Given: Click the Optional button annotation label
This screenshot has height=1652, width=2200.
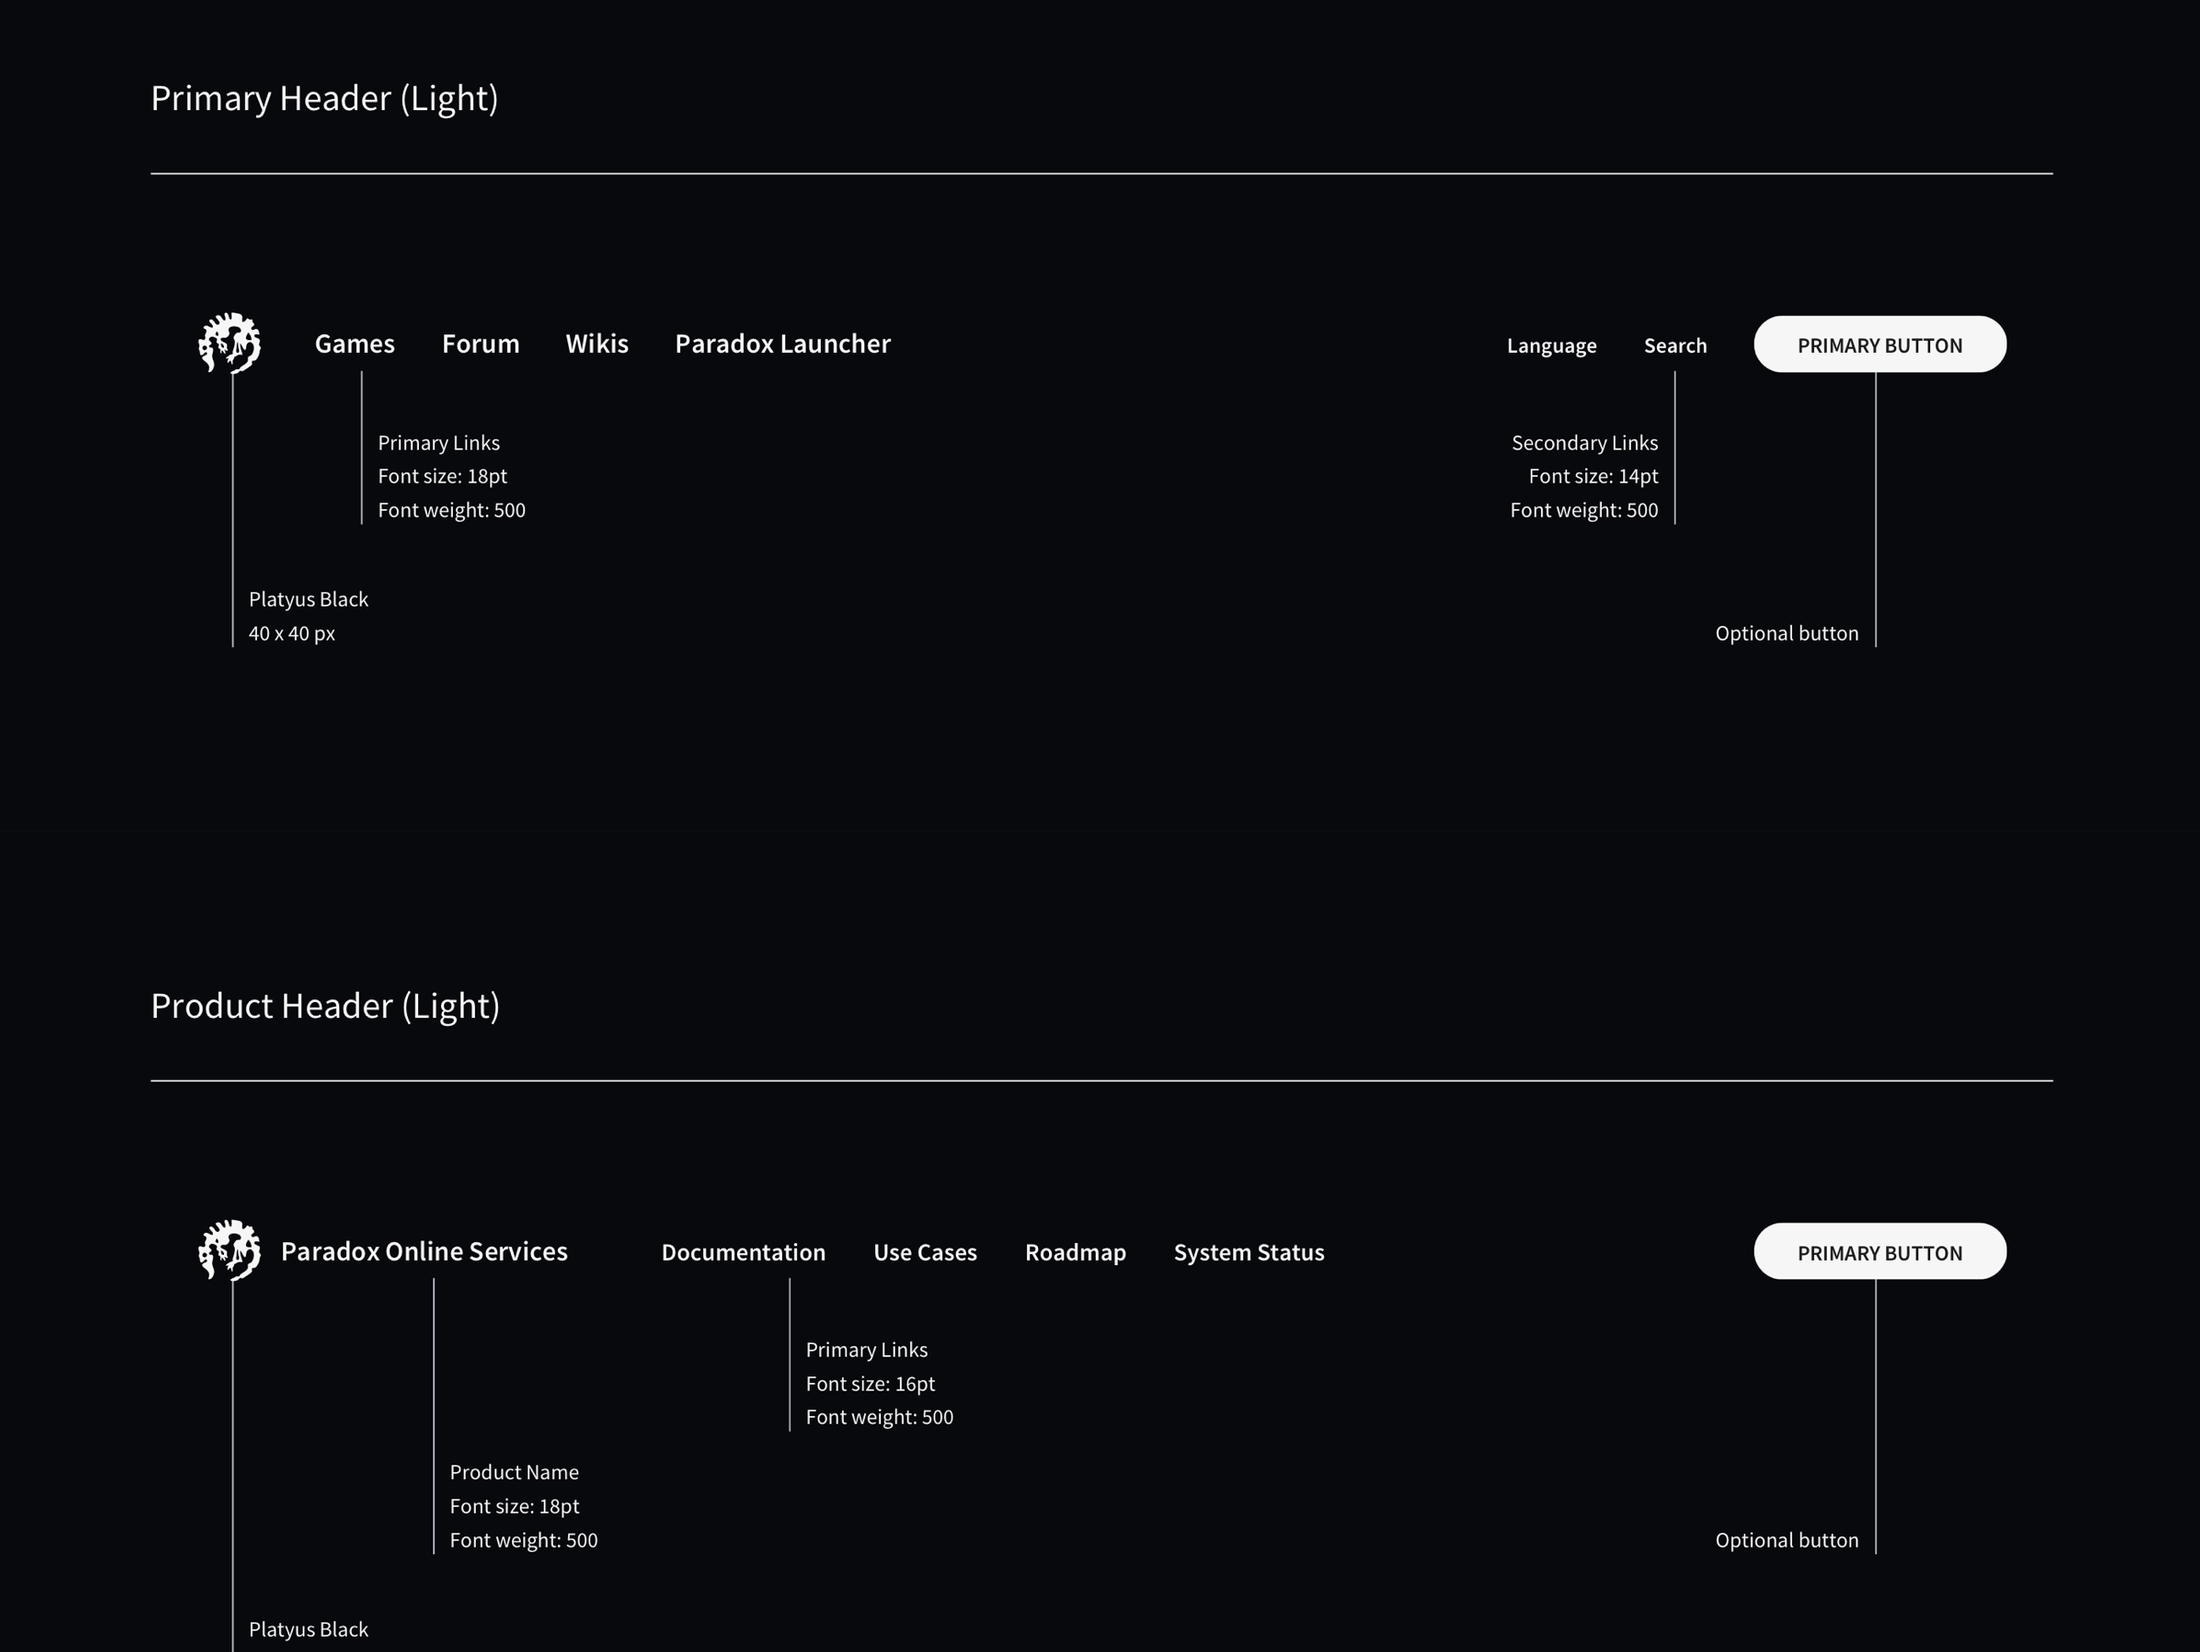Looking at the screenshot, I should coord(1787,633).
